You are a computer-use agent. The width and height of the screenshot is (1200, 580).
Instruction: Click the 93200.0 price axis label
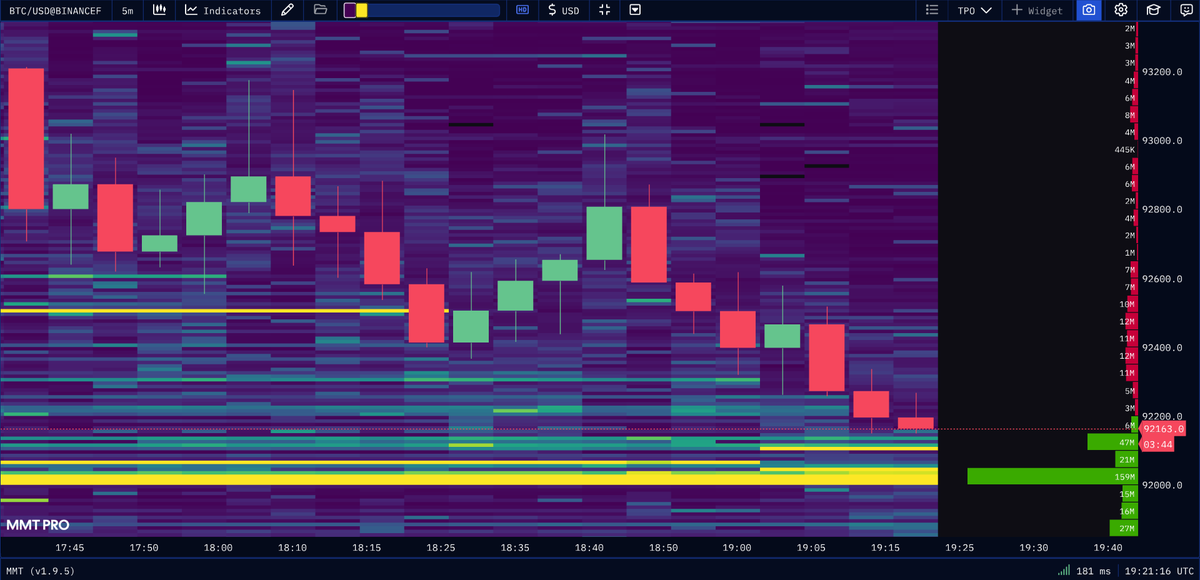pyautogui.click(x=1163, y=72)
